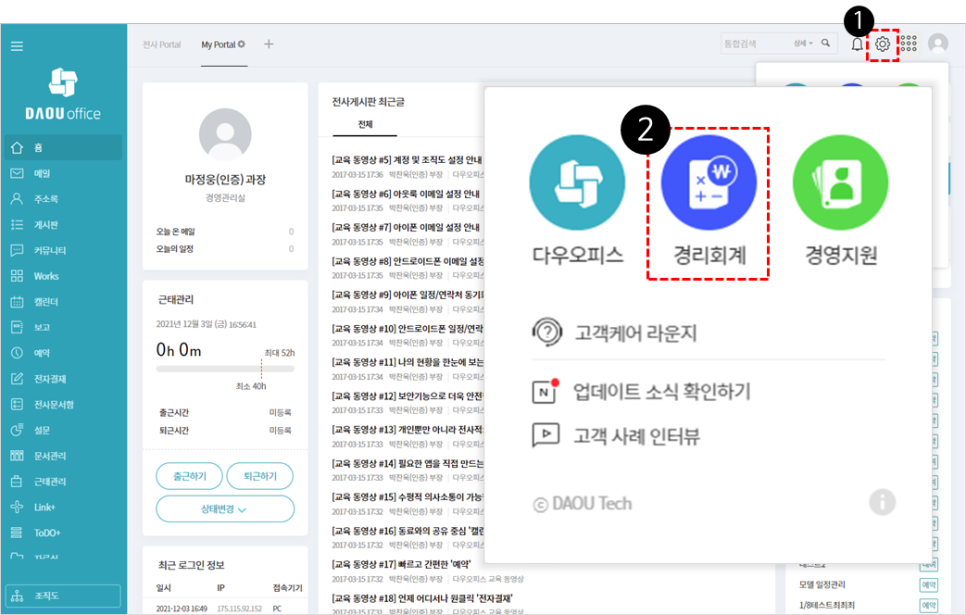Open 업데이트 소식 확인하기 link
The image size is (966, 615).
point(641,392)
